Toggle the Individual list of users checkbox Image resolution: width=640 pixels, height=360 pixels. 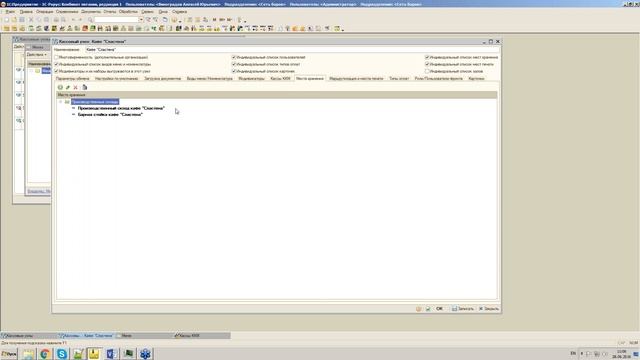234,58
